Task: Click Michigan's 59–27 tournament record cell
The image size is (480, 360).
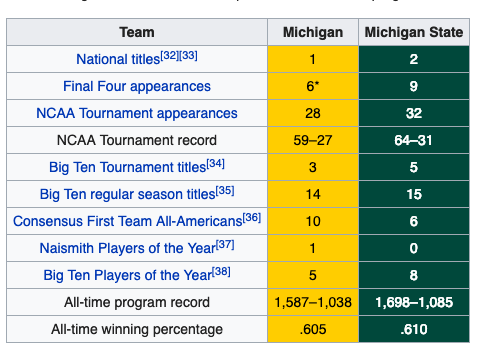Action: click(x=313, y=140)
